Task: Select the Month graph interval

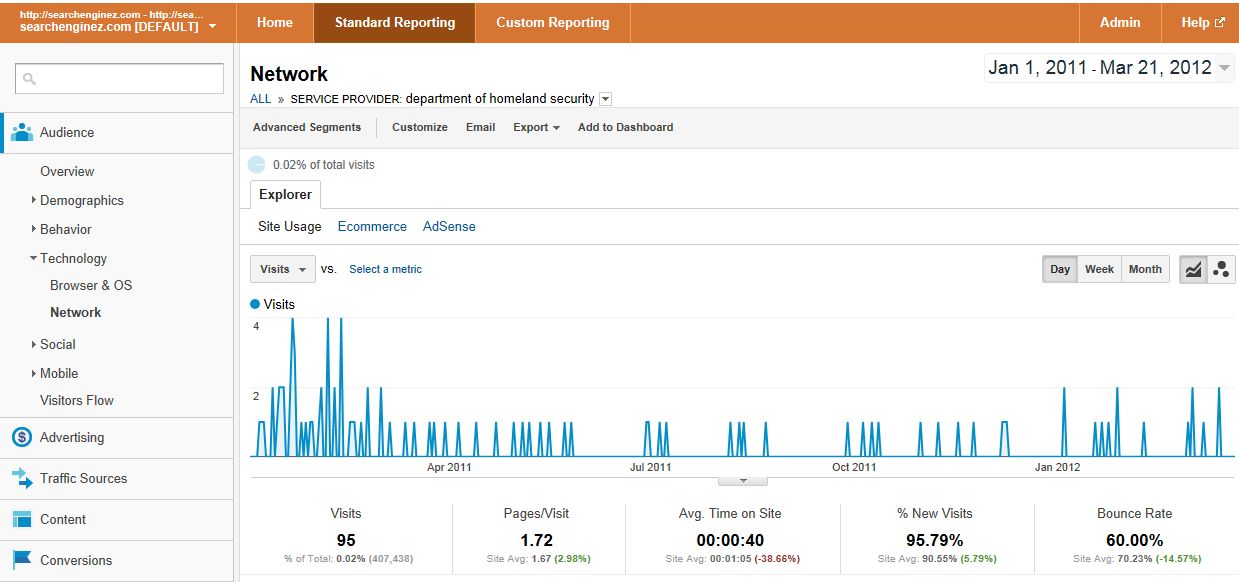Action: point(1145,269)
